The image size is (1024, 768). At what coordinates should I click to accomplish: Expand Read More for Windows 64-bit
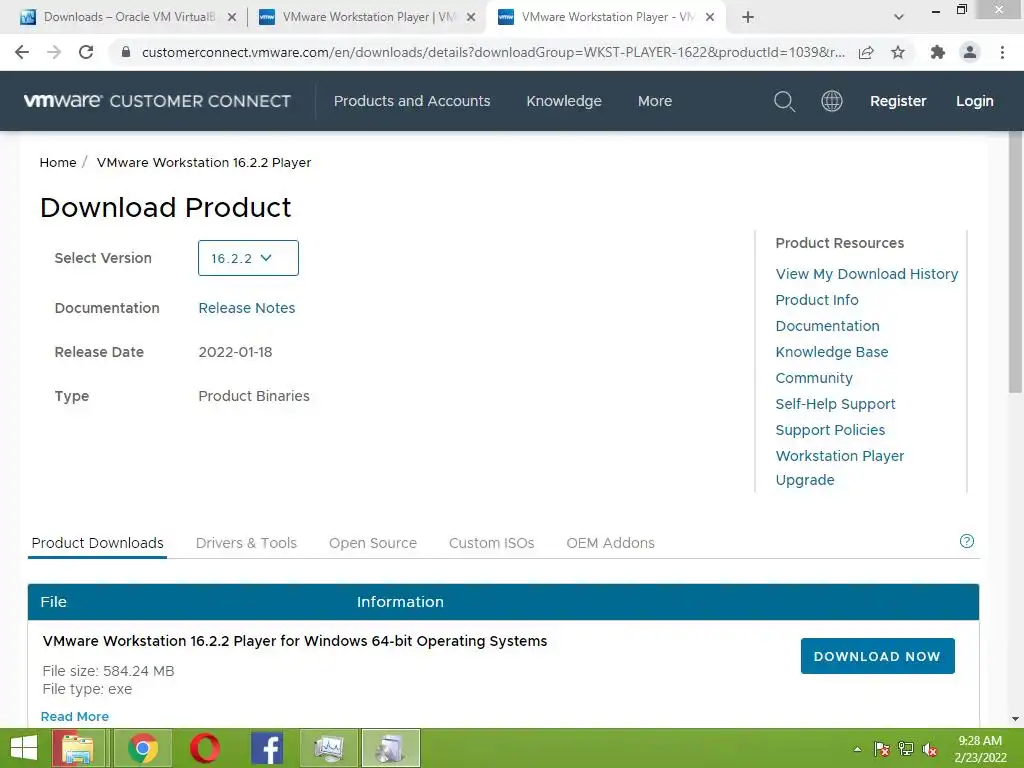pyautogui.click(x=74, y=716)
